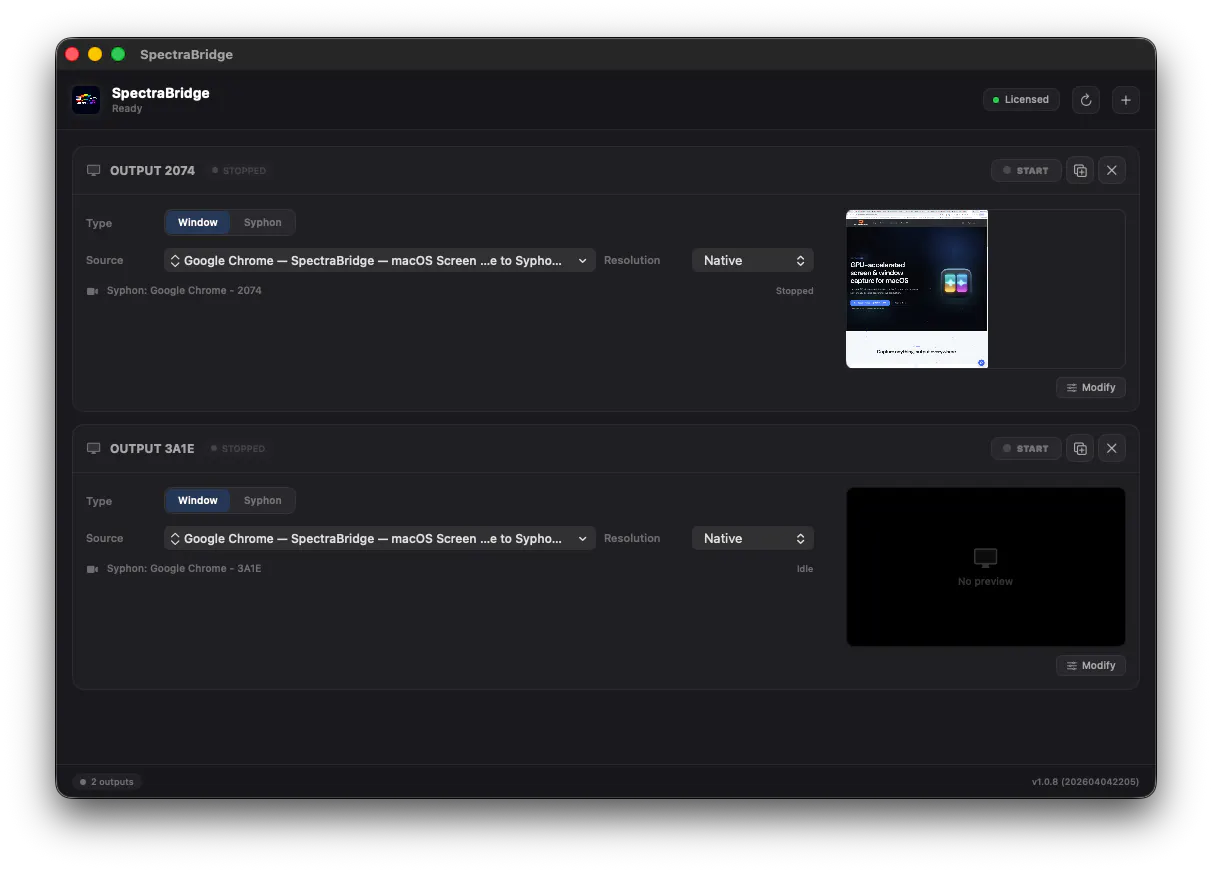Viewport: 1212px width, 872px height.
Task: Start OUTPUT 2074
Action: point(1026,171)
